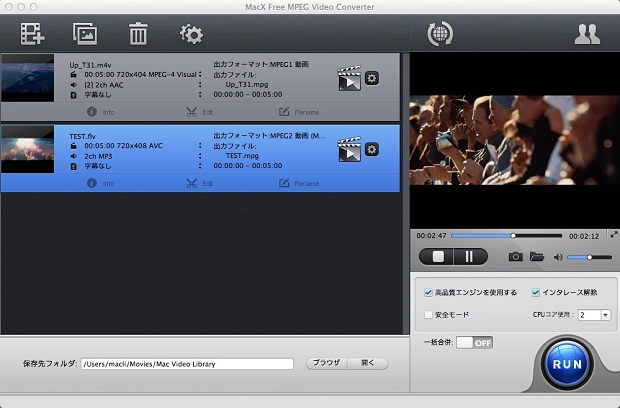620x408 pixels.
Task: Click Edit scissors for Up_T31.m4v
Action: point(200,112)
